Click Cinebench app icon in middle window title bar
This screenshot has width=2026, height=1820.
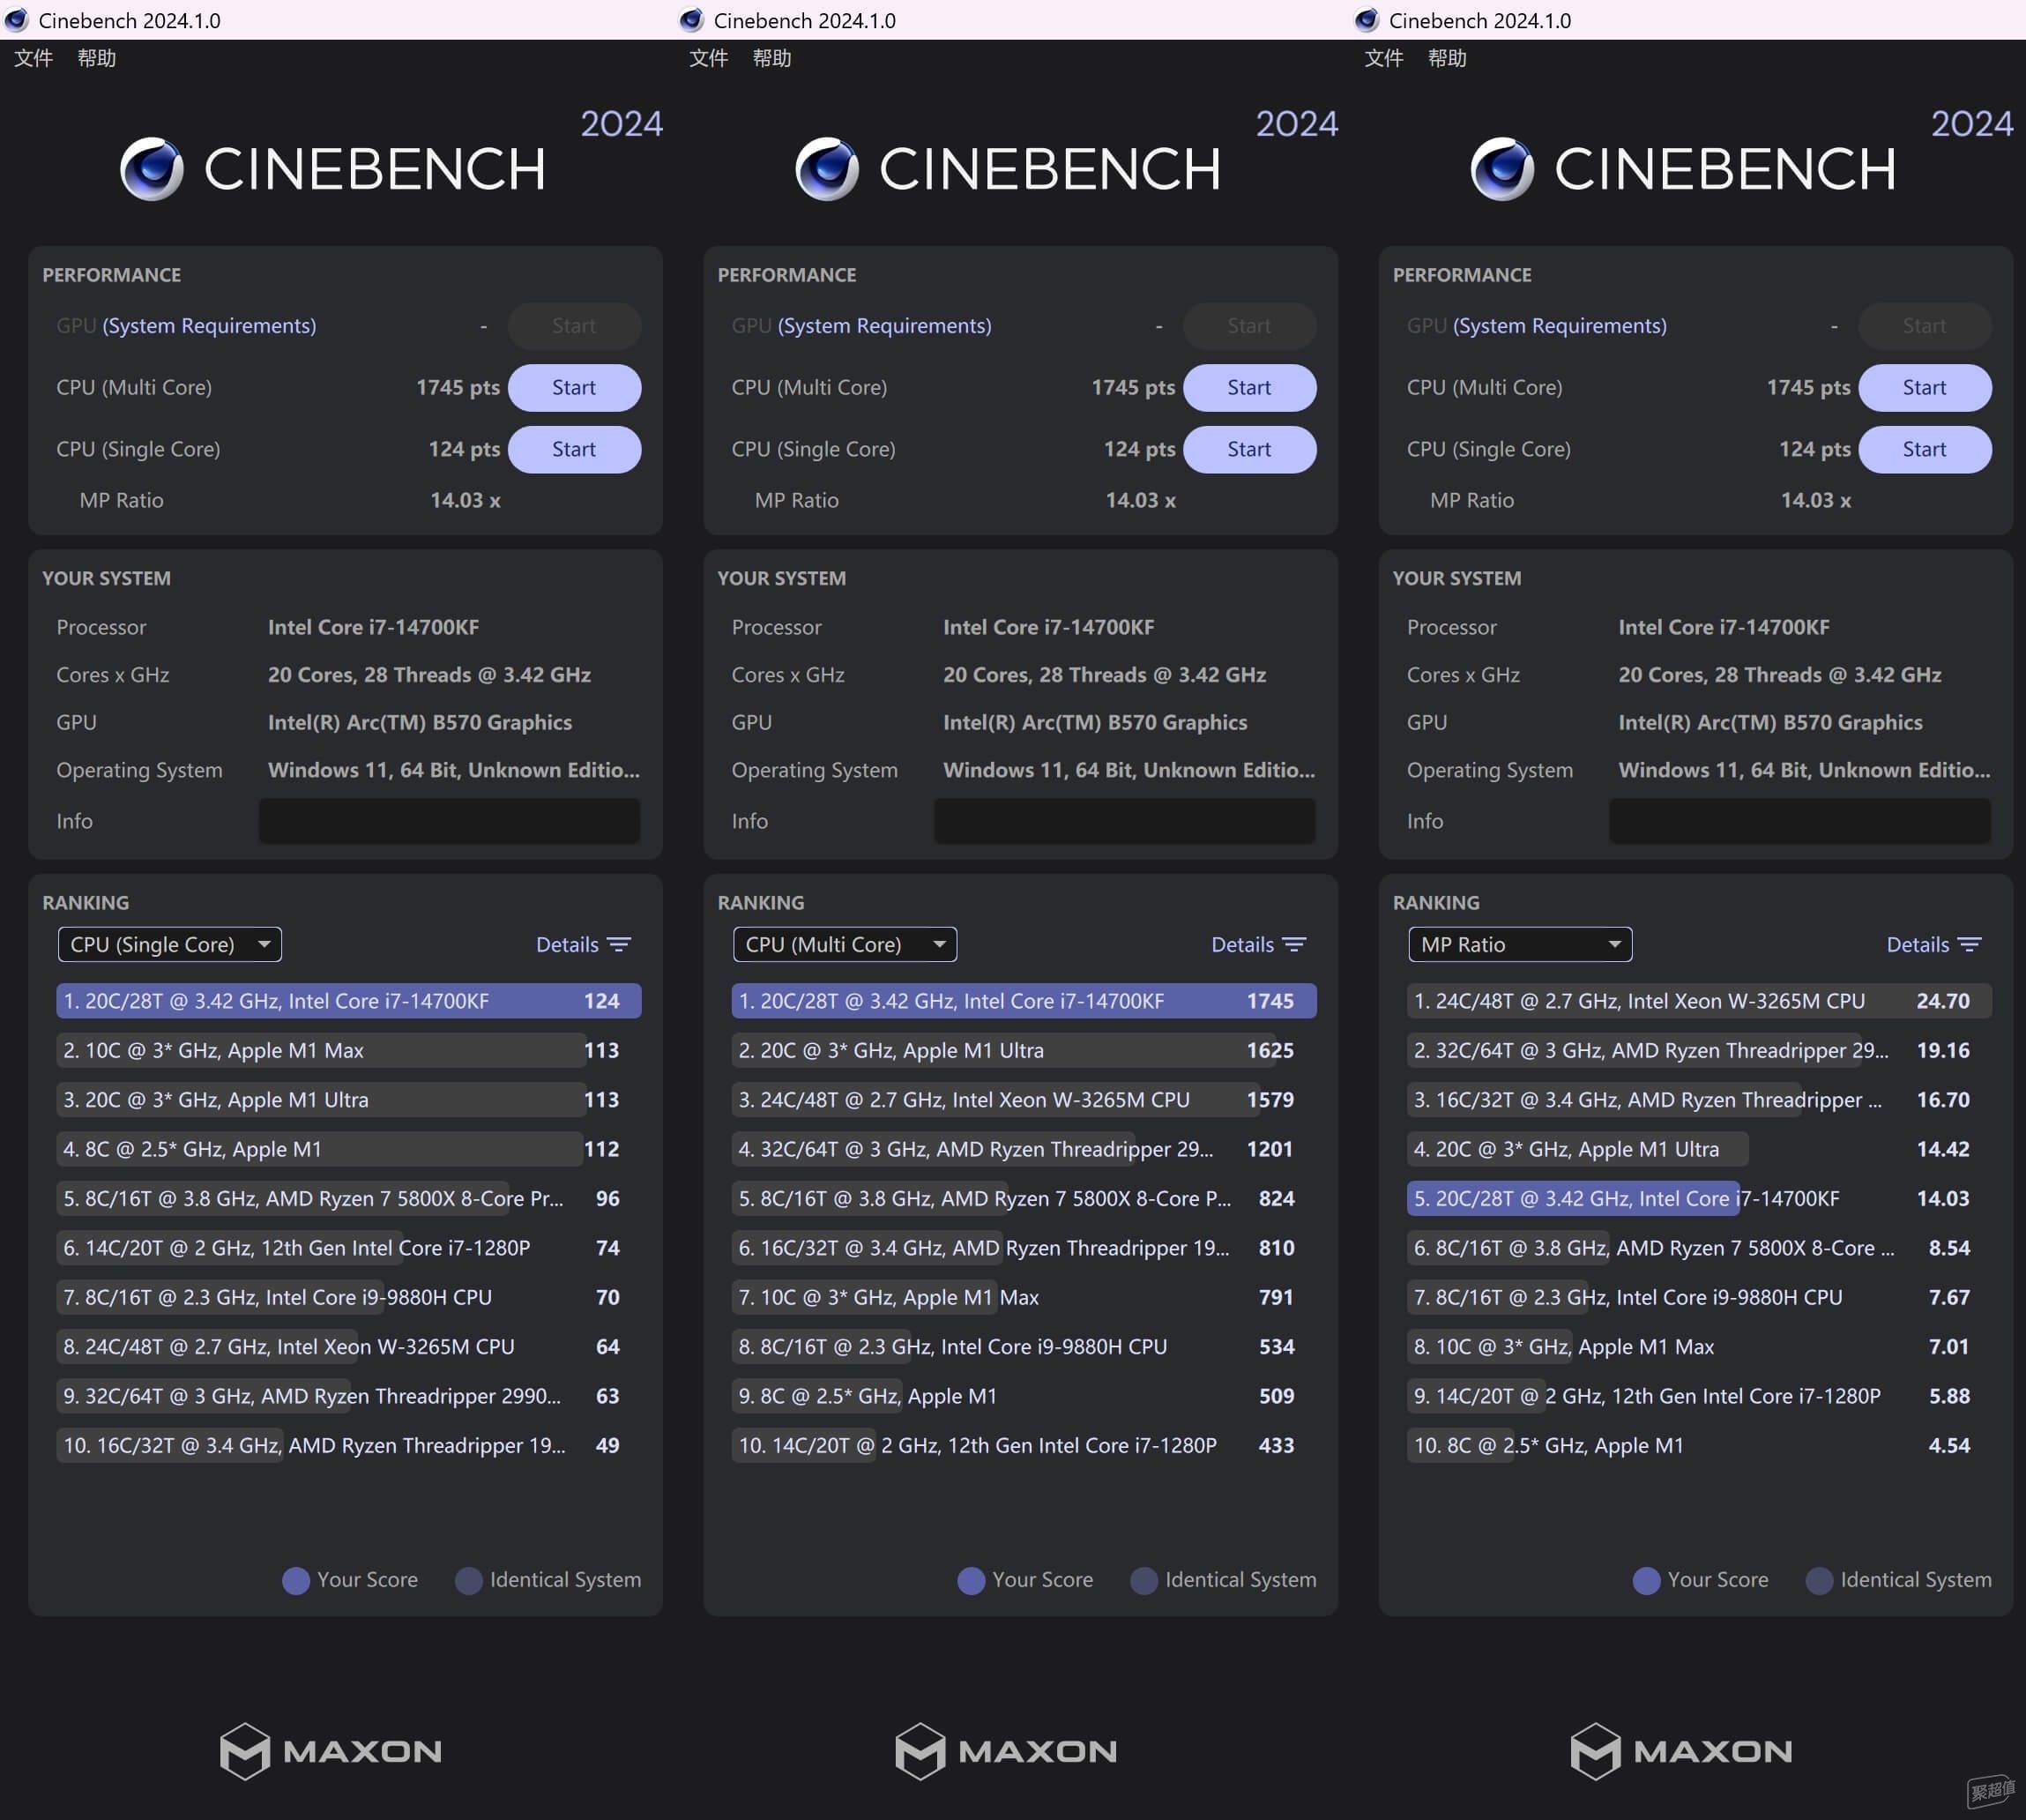tap(692, 20)
